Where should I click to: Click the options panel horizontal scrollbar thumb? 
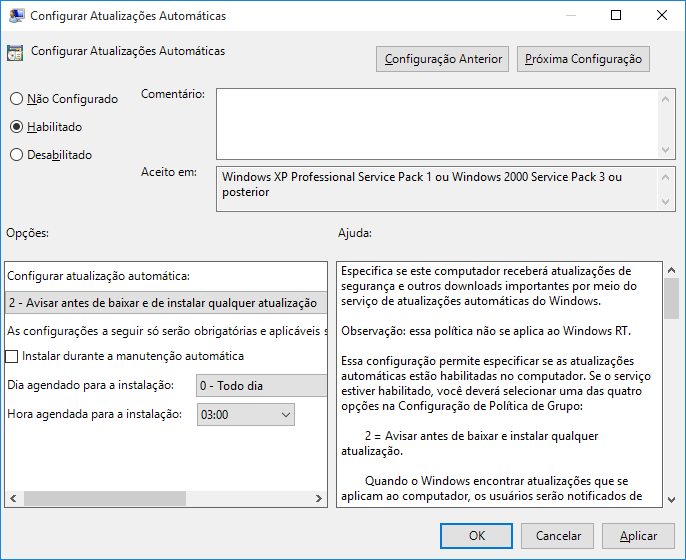[105, 498]
